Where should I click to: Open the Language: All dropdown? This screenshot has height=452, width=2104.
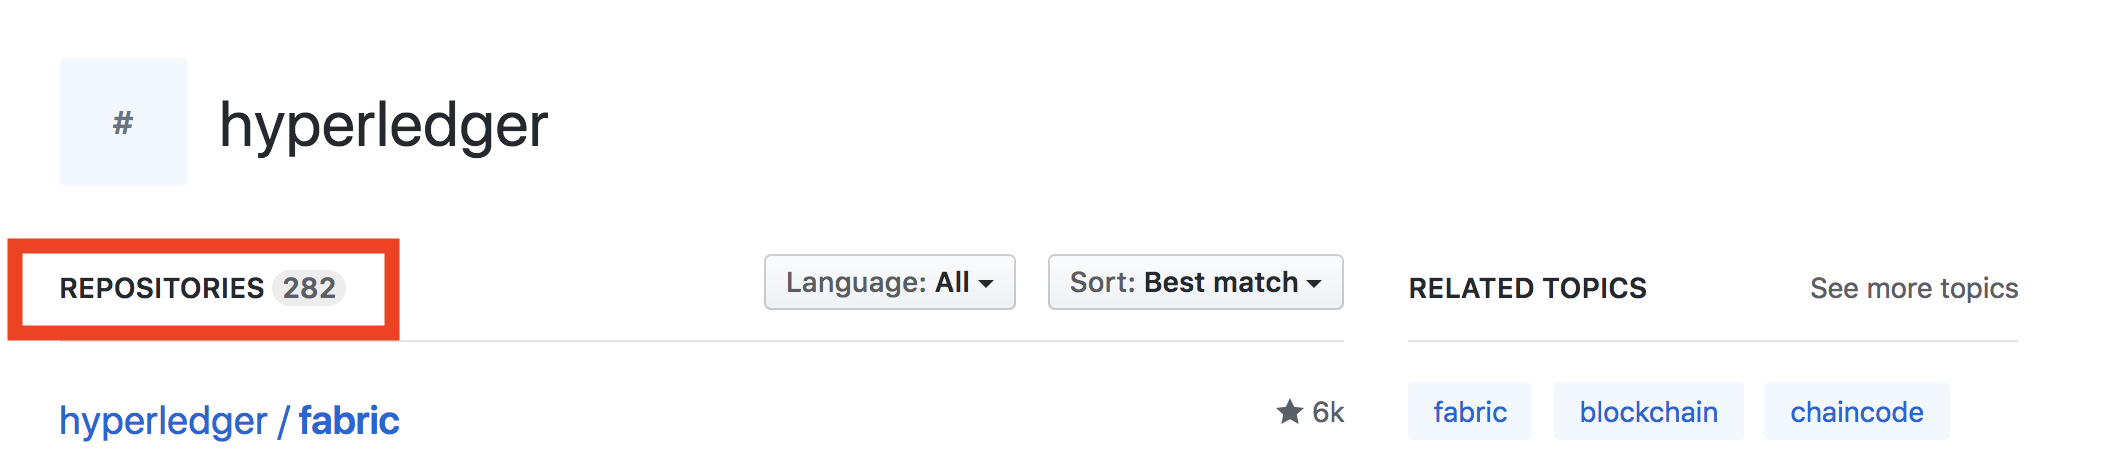point(889,283)
